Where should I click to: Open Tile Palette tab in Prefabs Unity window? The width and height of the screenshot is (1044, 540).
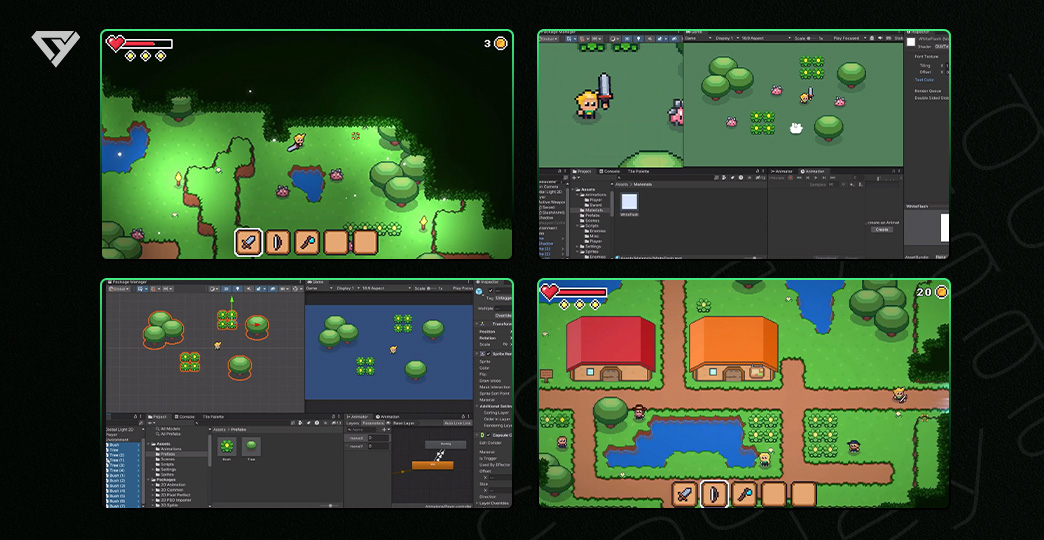[x=213, y=417]
